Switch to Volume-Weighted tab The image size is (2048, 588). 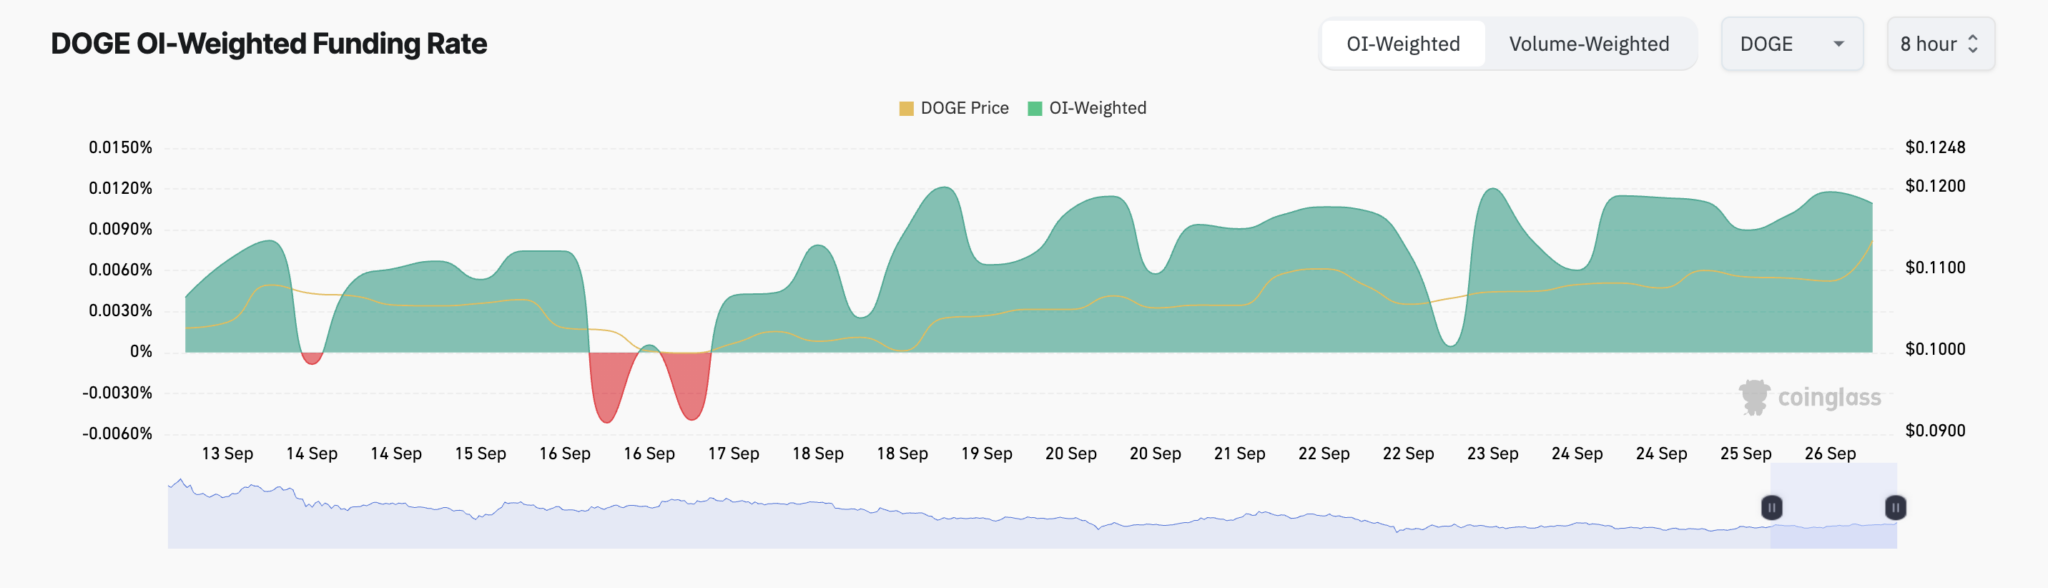(x=1589, y=44)
